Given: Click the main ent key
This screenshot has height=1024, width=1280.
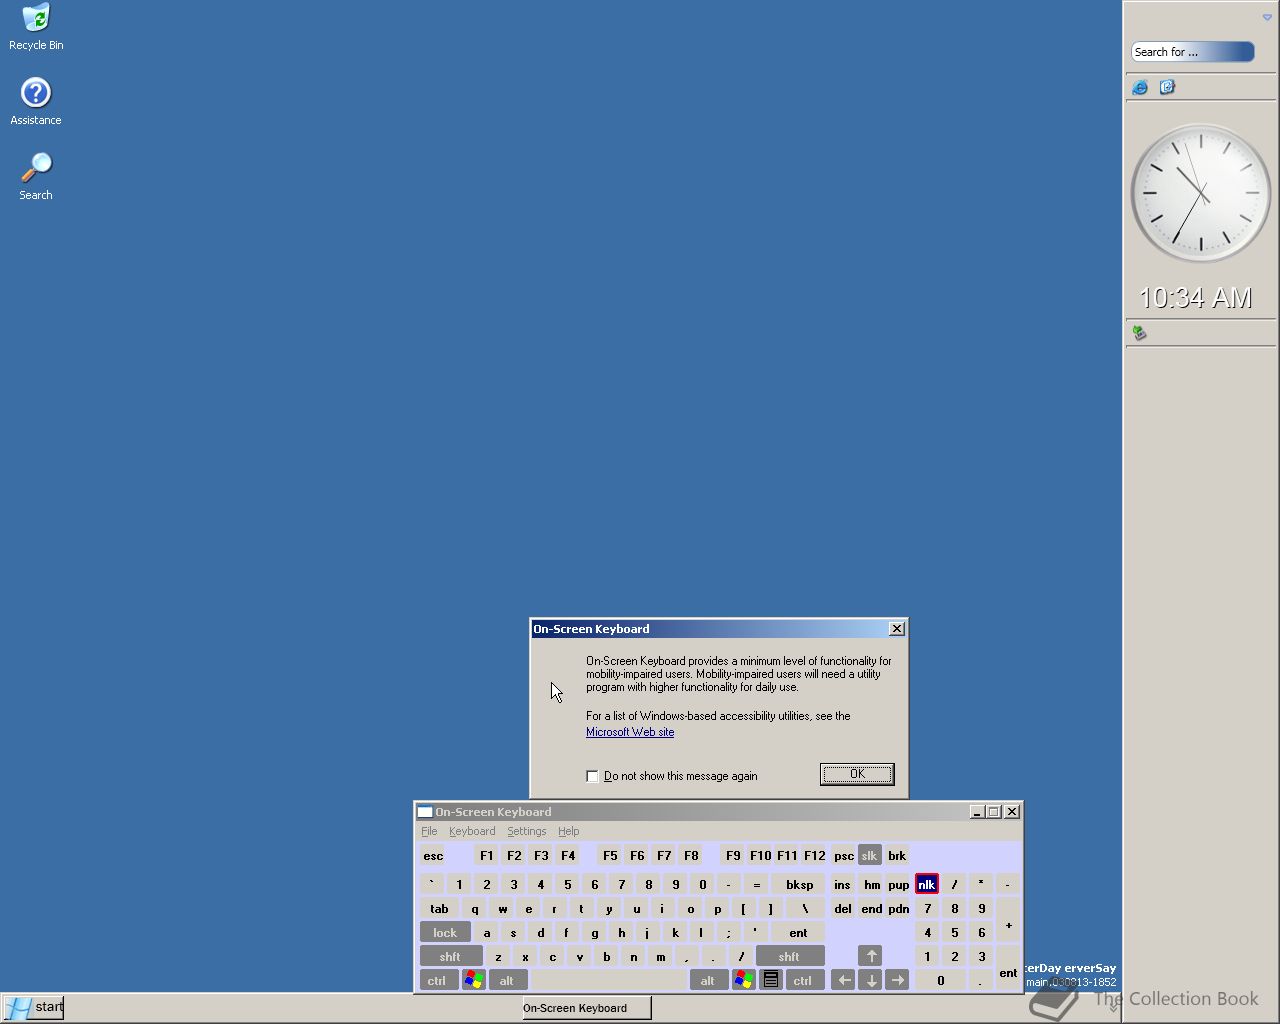Looking at the screenshot, I should (x=798, y=932).
